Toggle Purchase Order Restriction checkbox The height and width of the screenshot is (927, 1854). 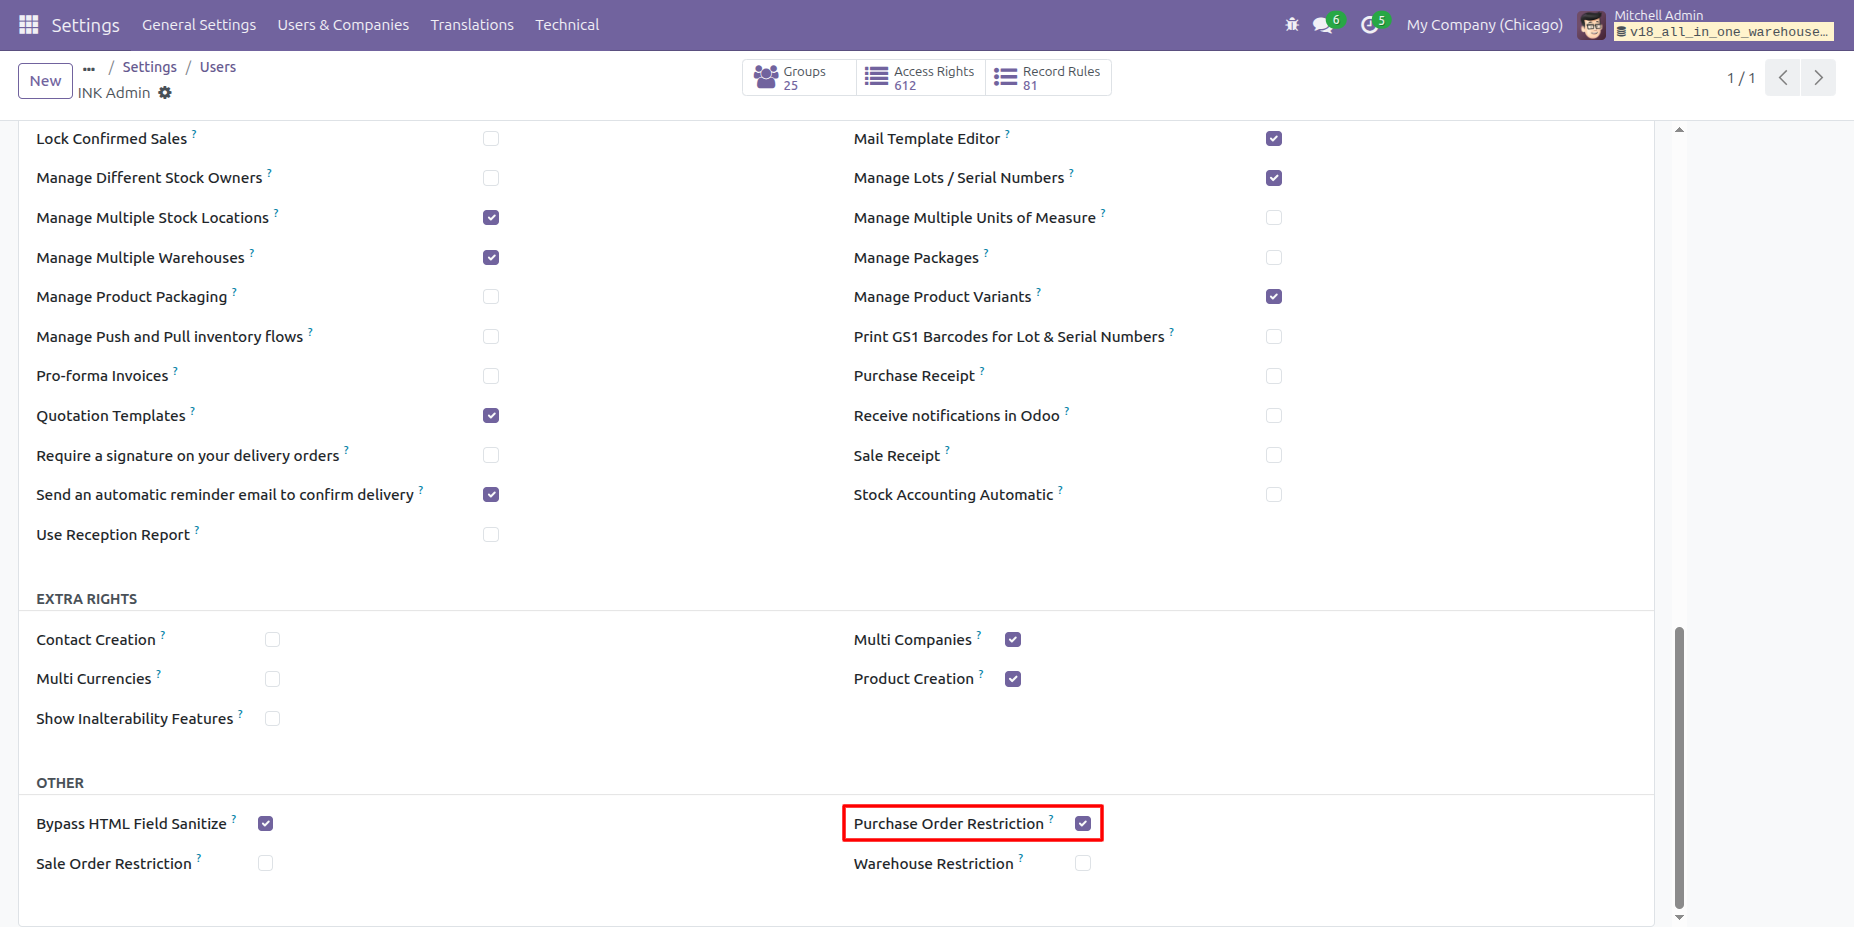[1083, 823]
